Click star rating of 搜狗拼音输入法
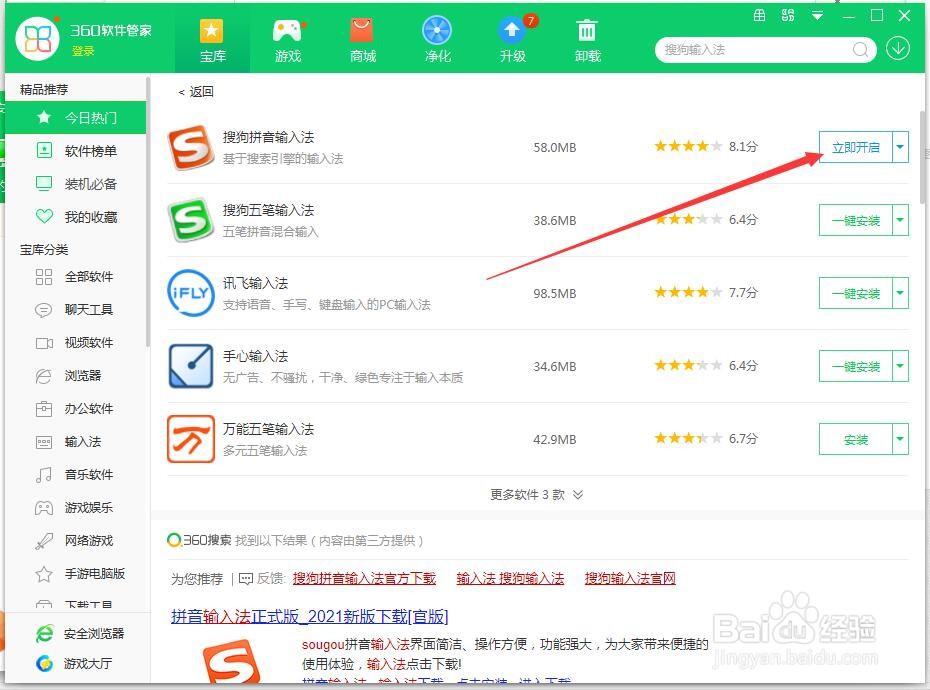 [x=688, y=146]
